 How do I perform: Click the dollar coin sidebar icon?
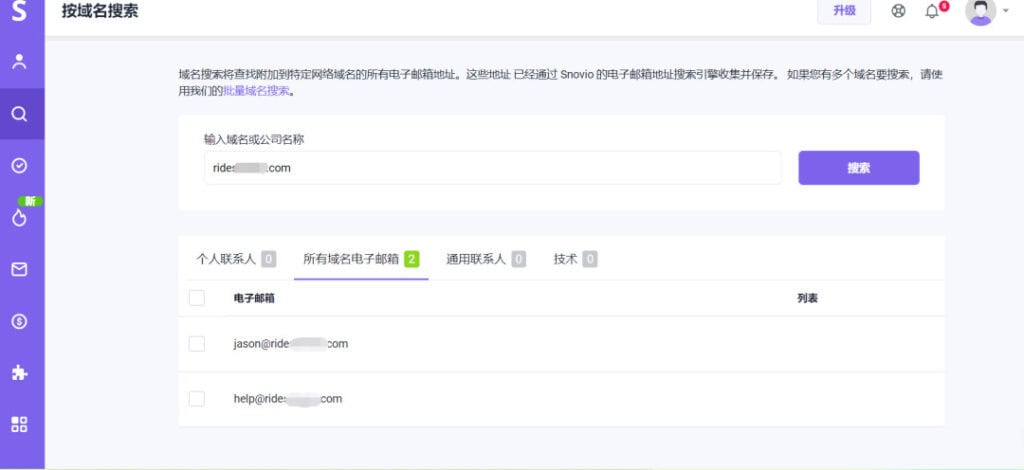pos(19,321)
